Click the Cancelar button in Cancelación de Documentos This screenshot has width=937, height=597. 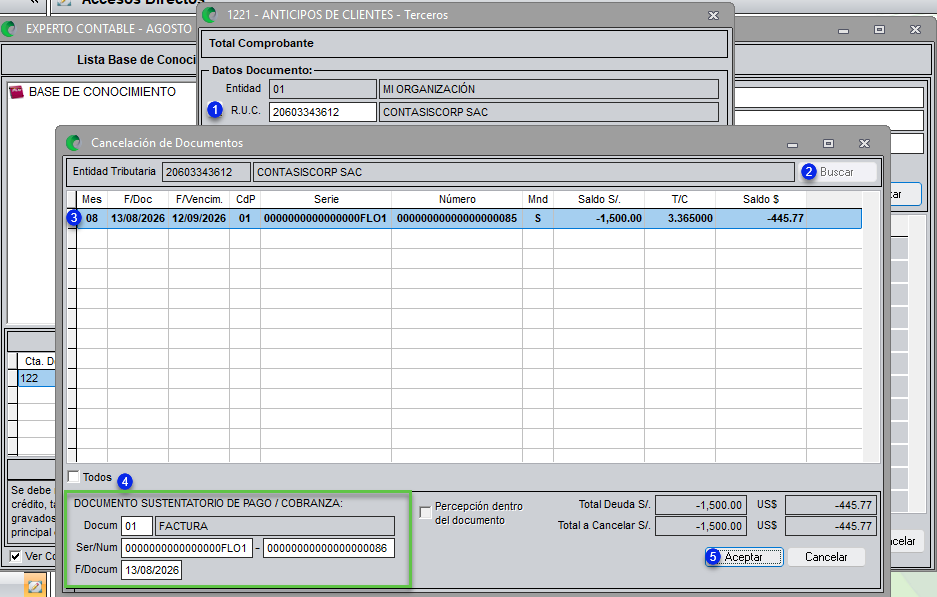(x=826, y=557)
